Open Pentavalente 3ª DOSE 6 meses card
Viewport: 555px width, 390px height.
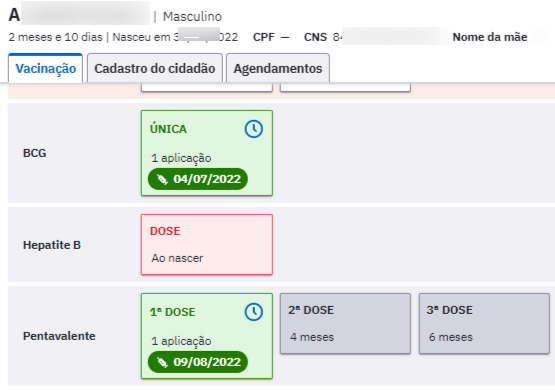(484, 323)
